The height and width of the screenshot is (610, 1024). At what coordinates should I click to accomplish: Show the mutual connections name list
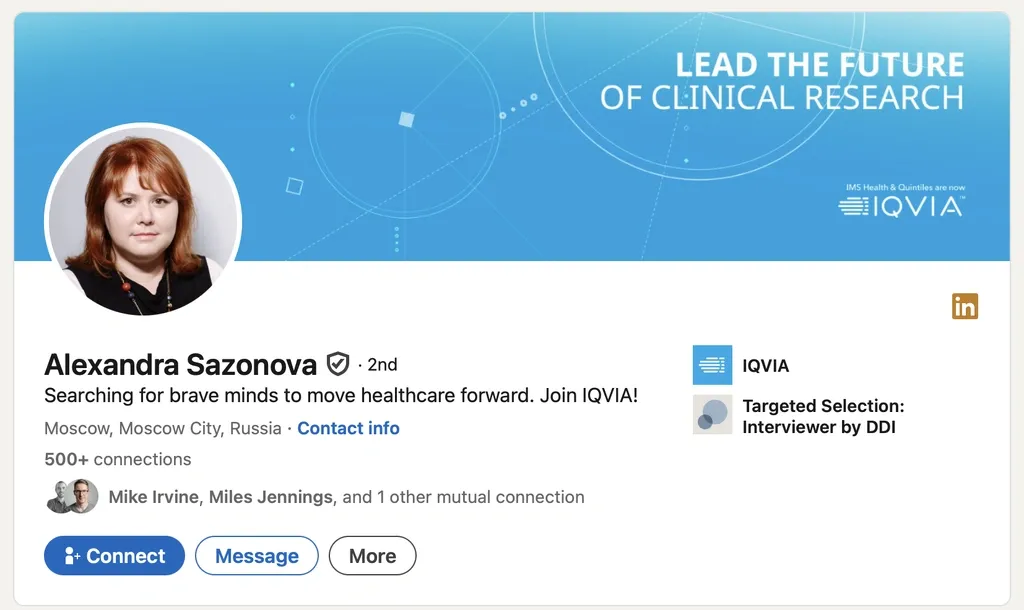tap(346, 497)
